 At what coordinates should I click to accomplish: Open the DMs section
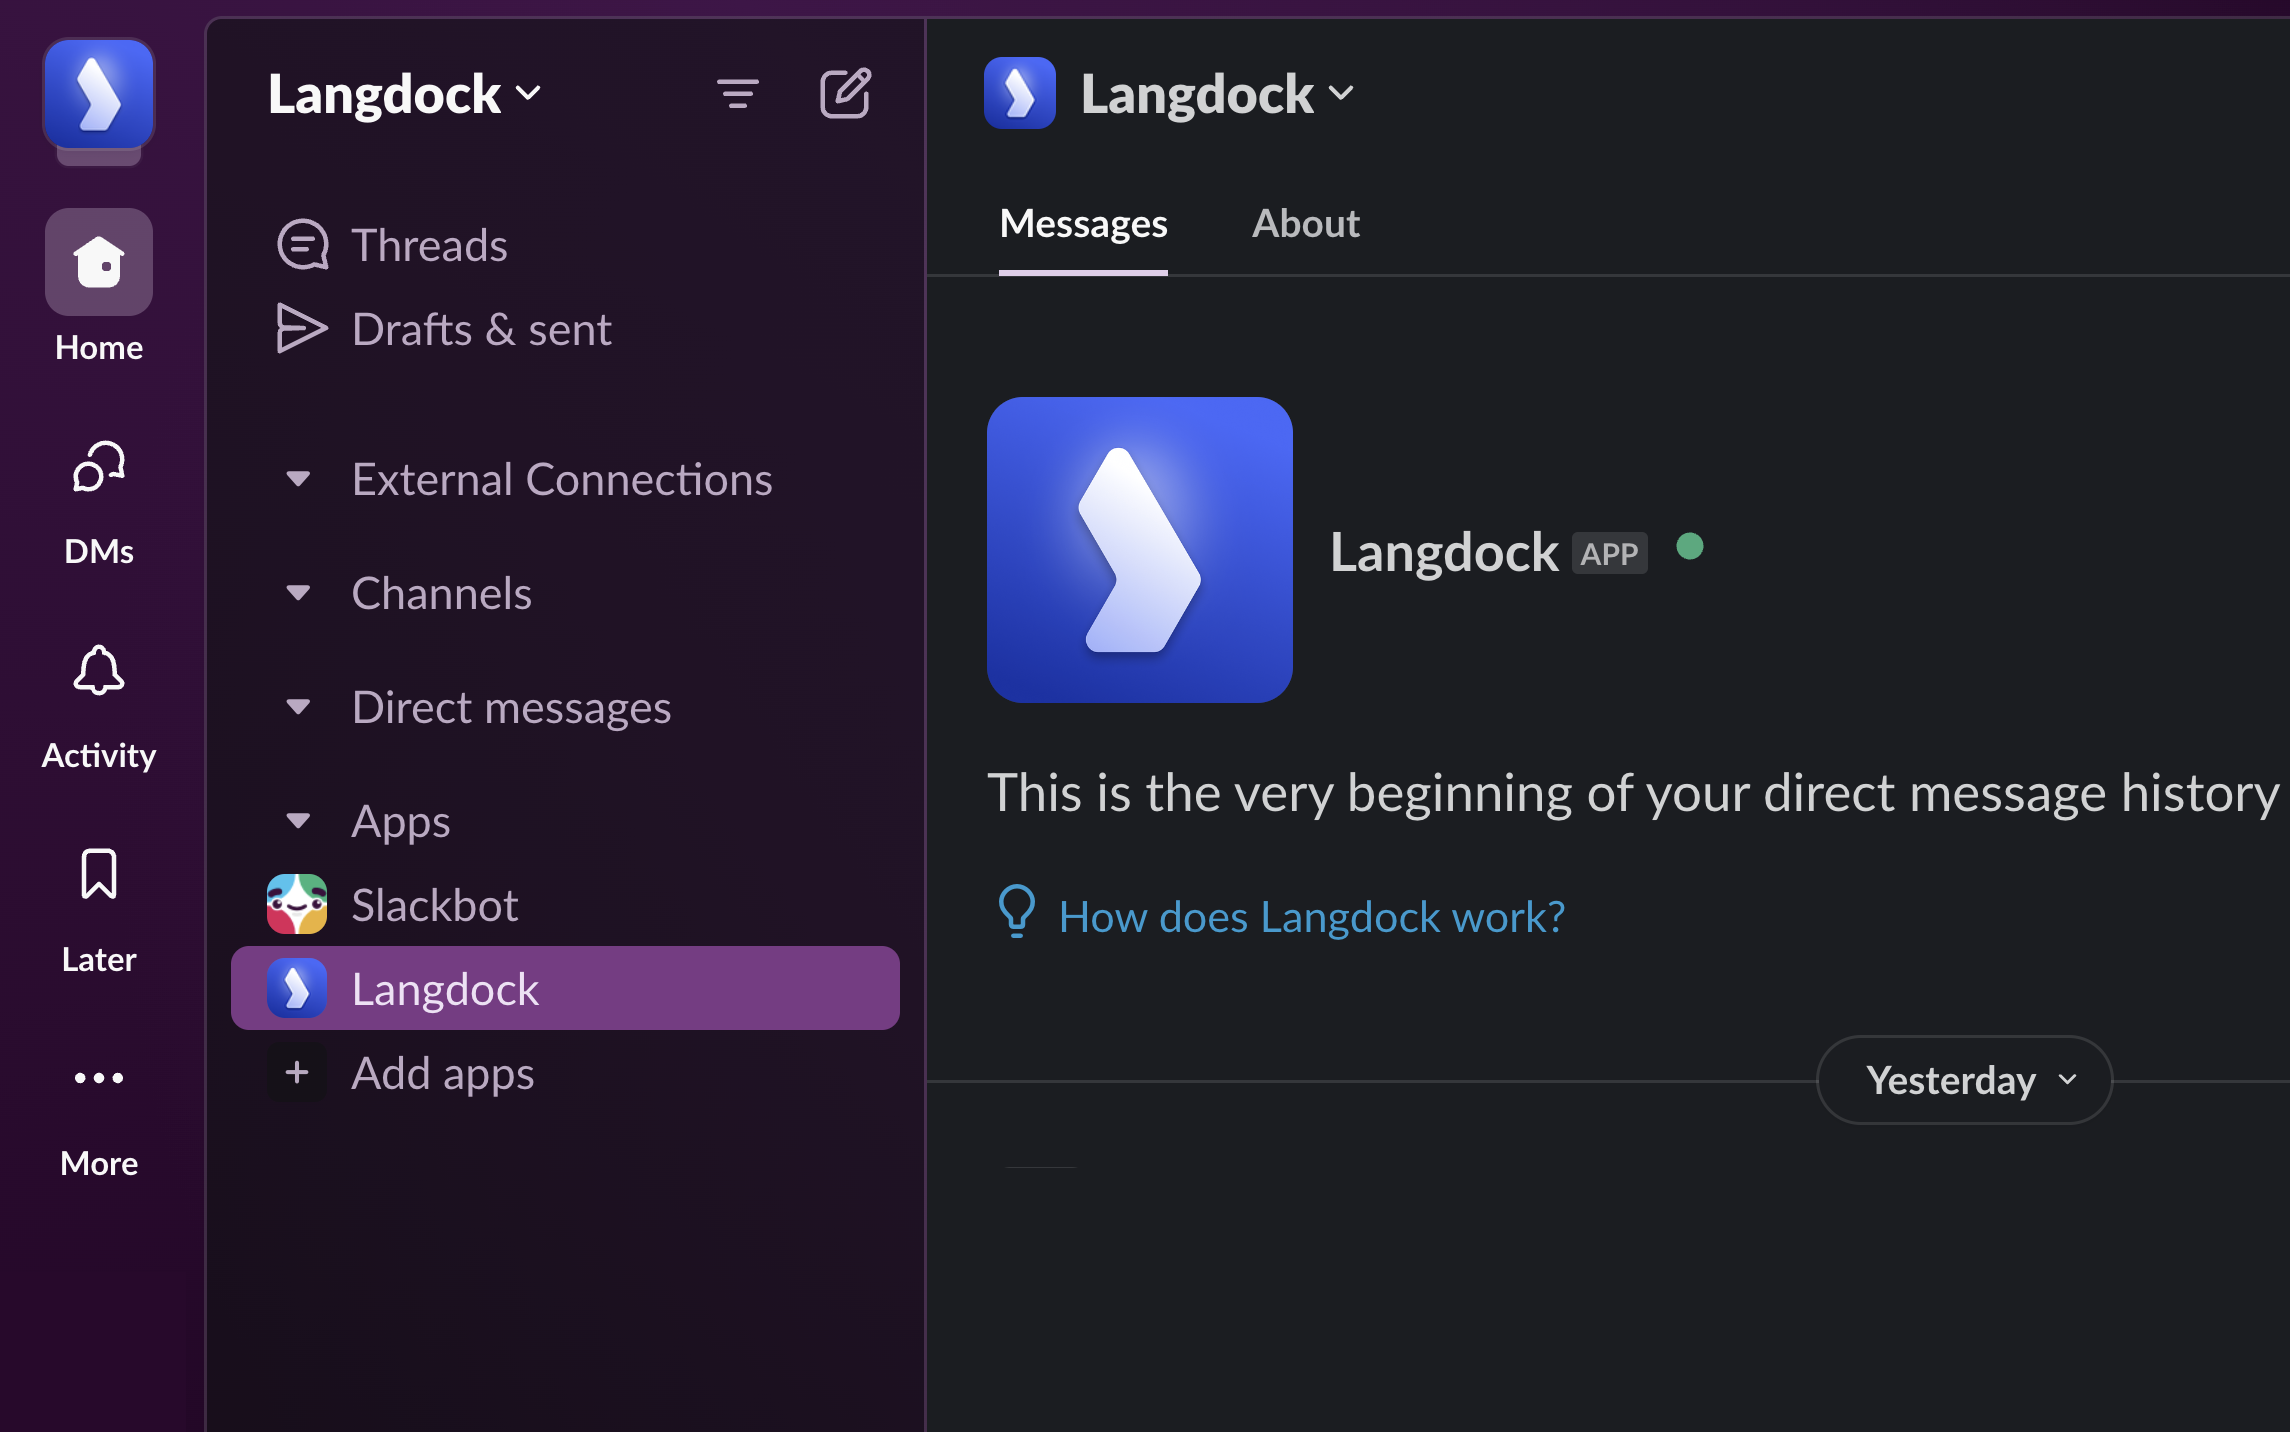99,467
